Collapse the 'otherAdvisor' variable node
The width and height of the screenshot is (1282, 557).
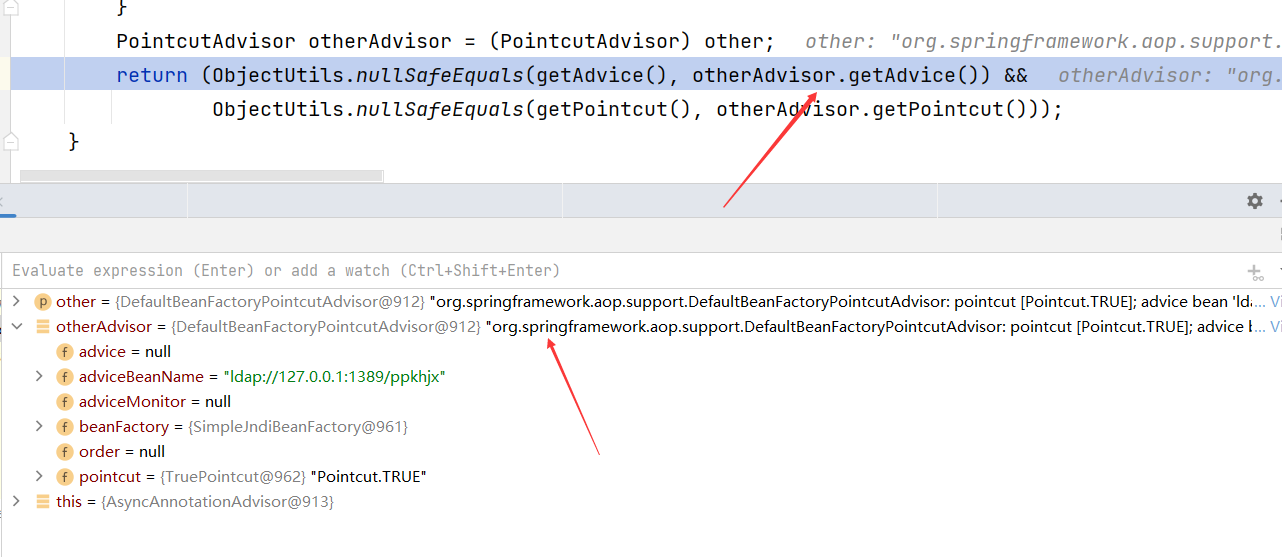[x=16, y=326]
